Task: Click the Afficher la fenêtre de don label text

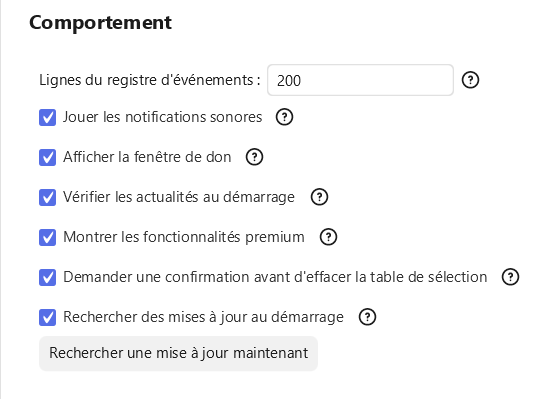Action: 147,157
